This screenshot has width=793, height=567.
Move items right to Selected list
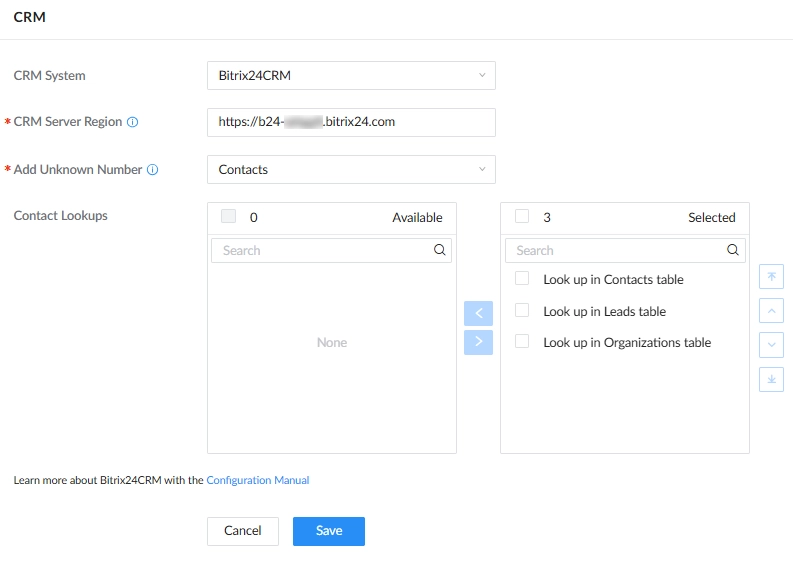point(478,342)
